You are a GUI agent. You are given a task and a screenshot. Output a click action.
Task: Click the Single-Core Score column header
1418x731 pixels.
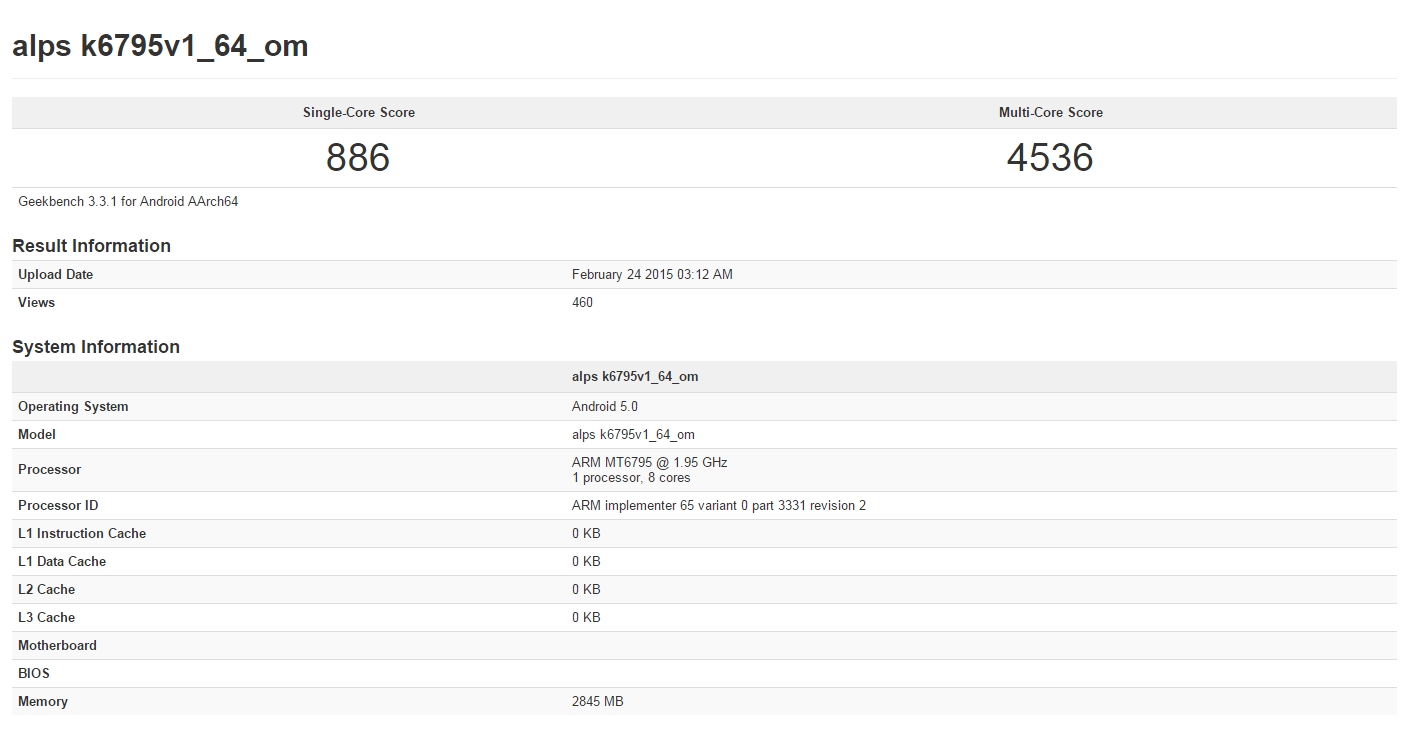(358, 112)
